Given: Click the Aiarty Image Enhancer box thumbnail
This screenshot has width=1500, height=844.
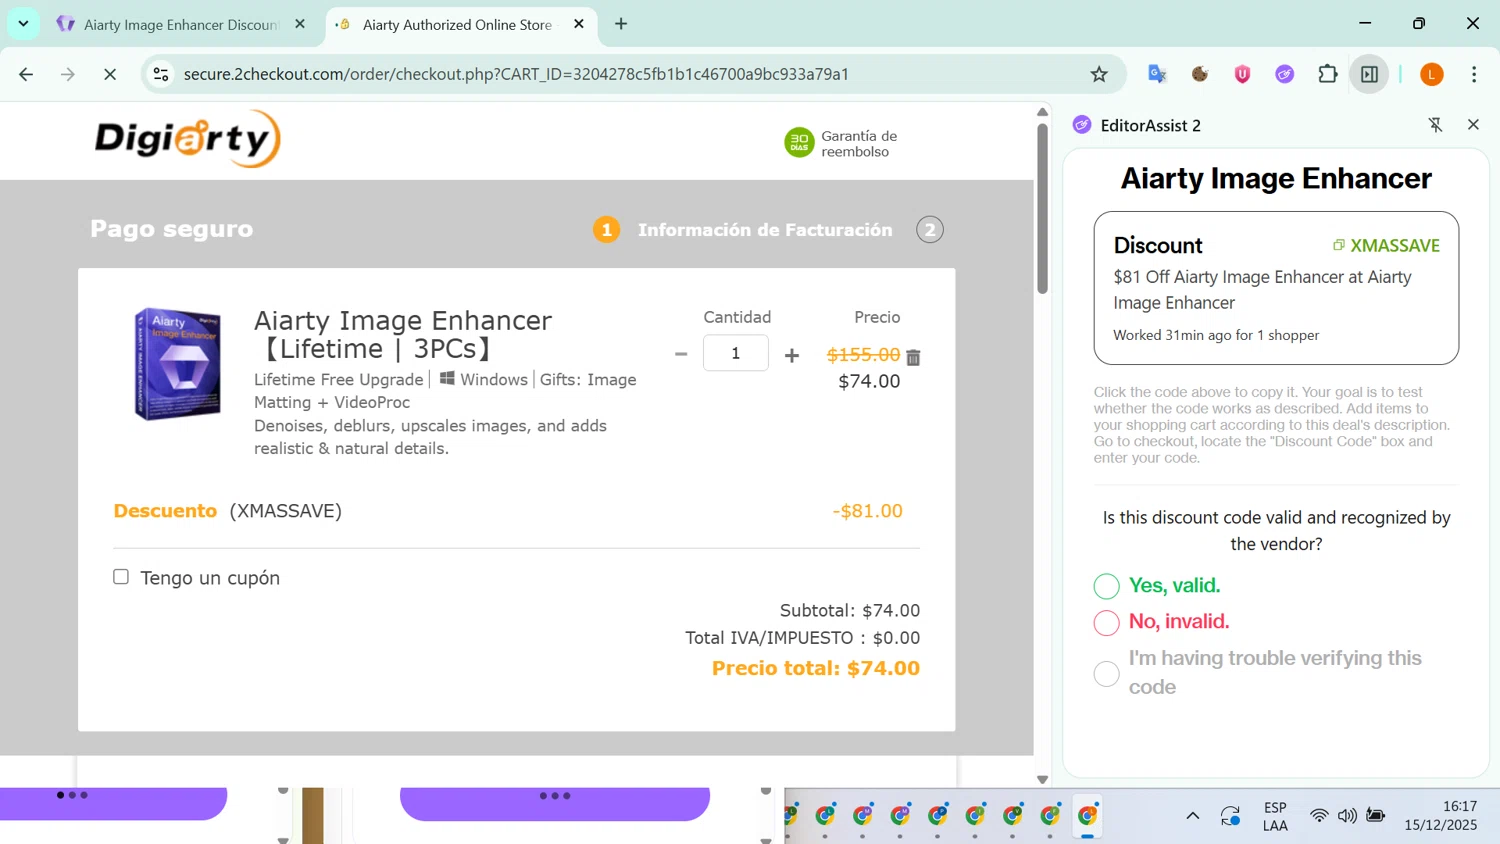Looking at the screenshot, I should (x=178, y=364).
